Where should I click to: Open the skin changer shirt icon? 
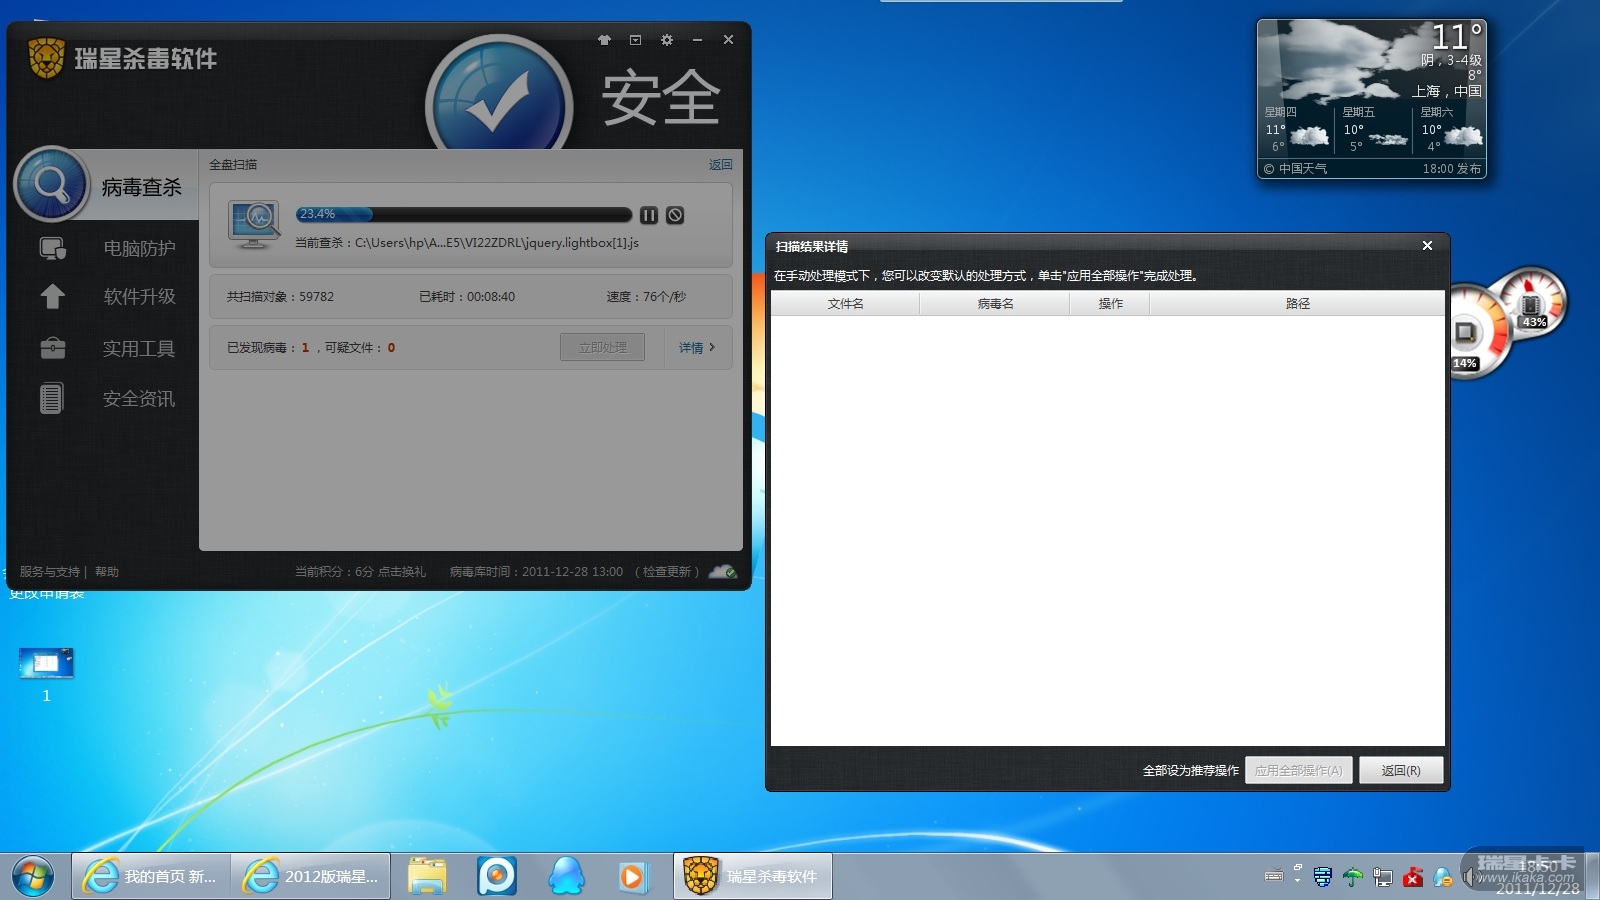pyautogui.click(x=604, y=40)
